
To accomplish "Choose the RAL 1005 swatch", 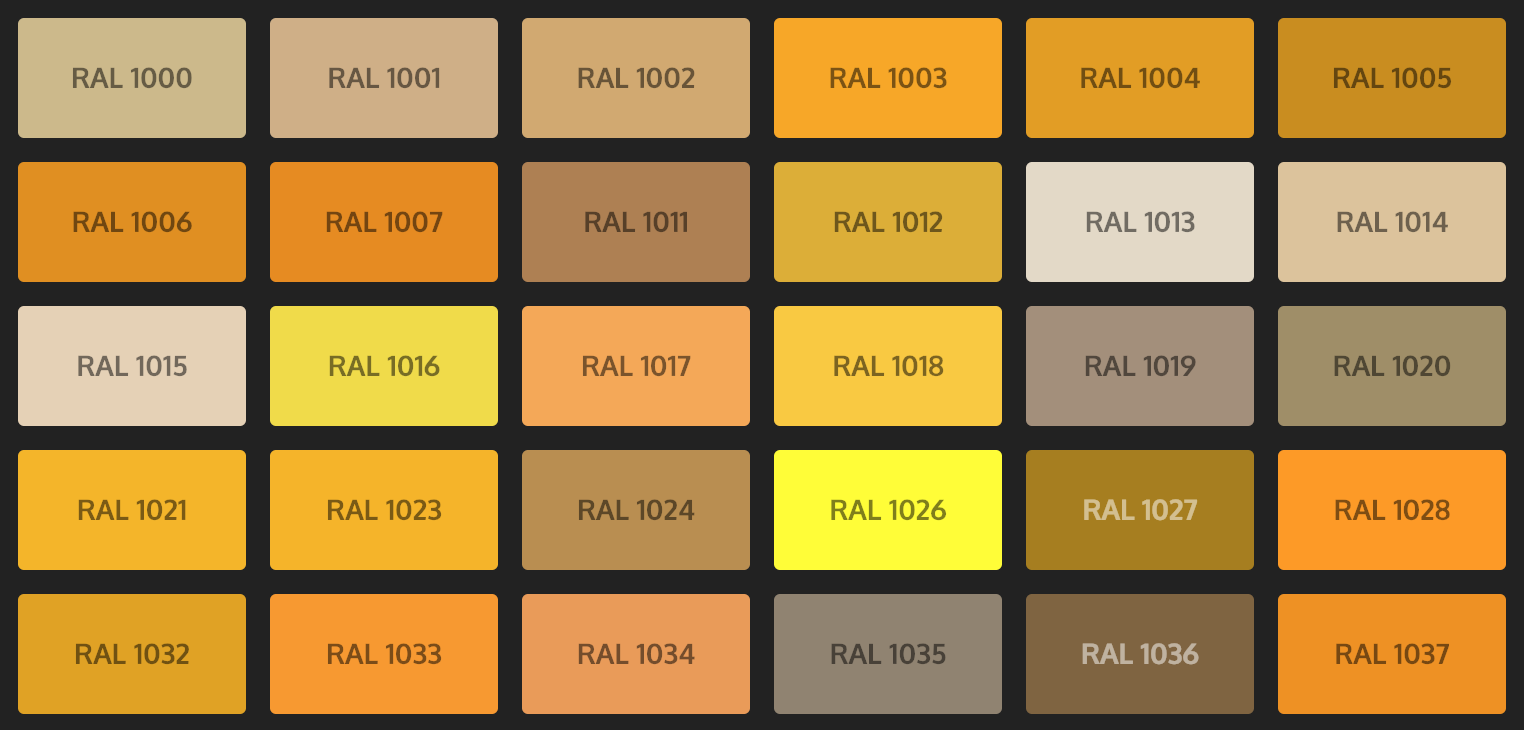I will pos(1392,78).
